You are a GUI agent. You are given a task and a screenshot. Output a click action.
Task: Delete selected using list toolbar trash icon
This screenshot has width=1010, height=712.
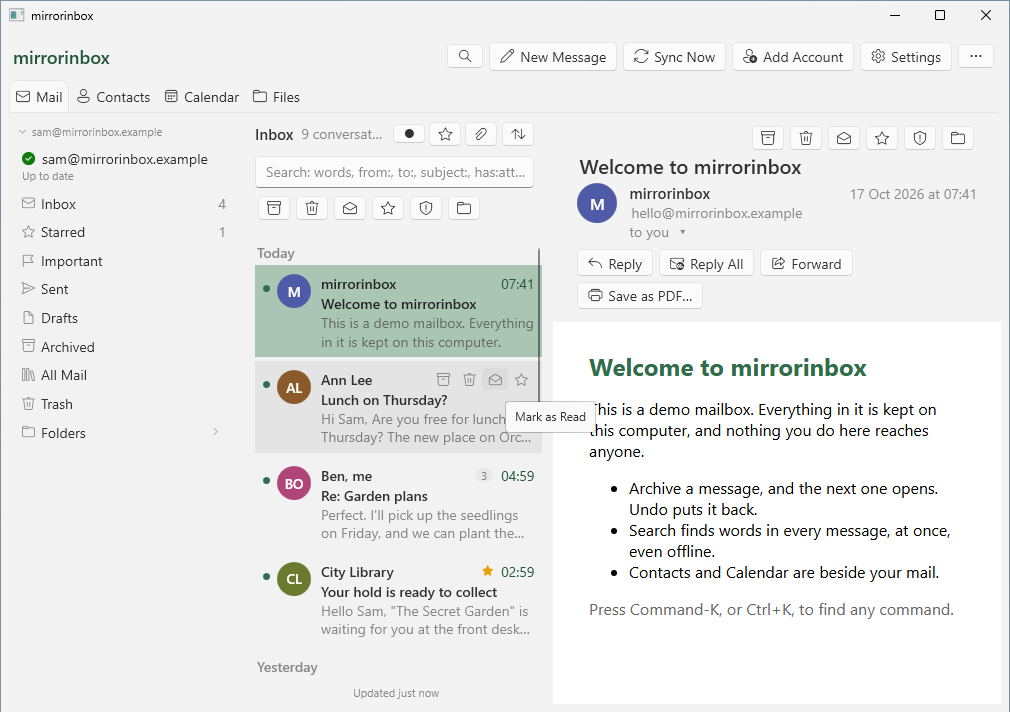pyautogui.click(x=312, y=208)
